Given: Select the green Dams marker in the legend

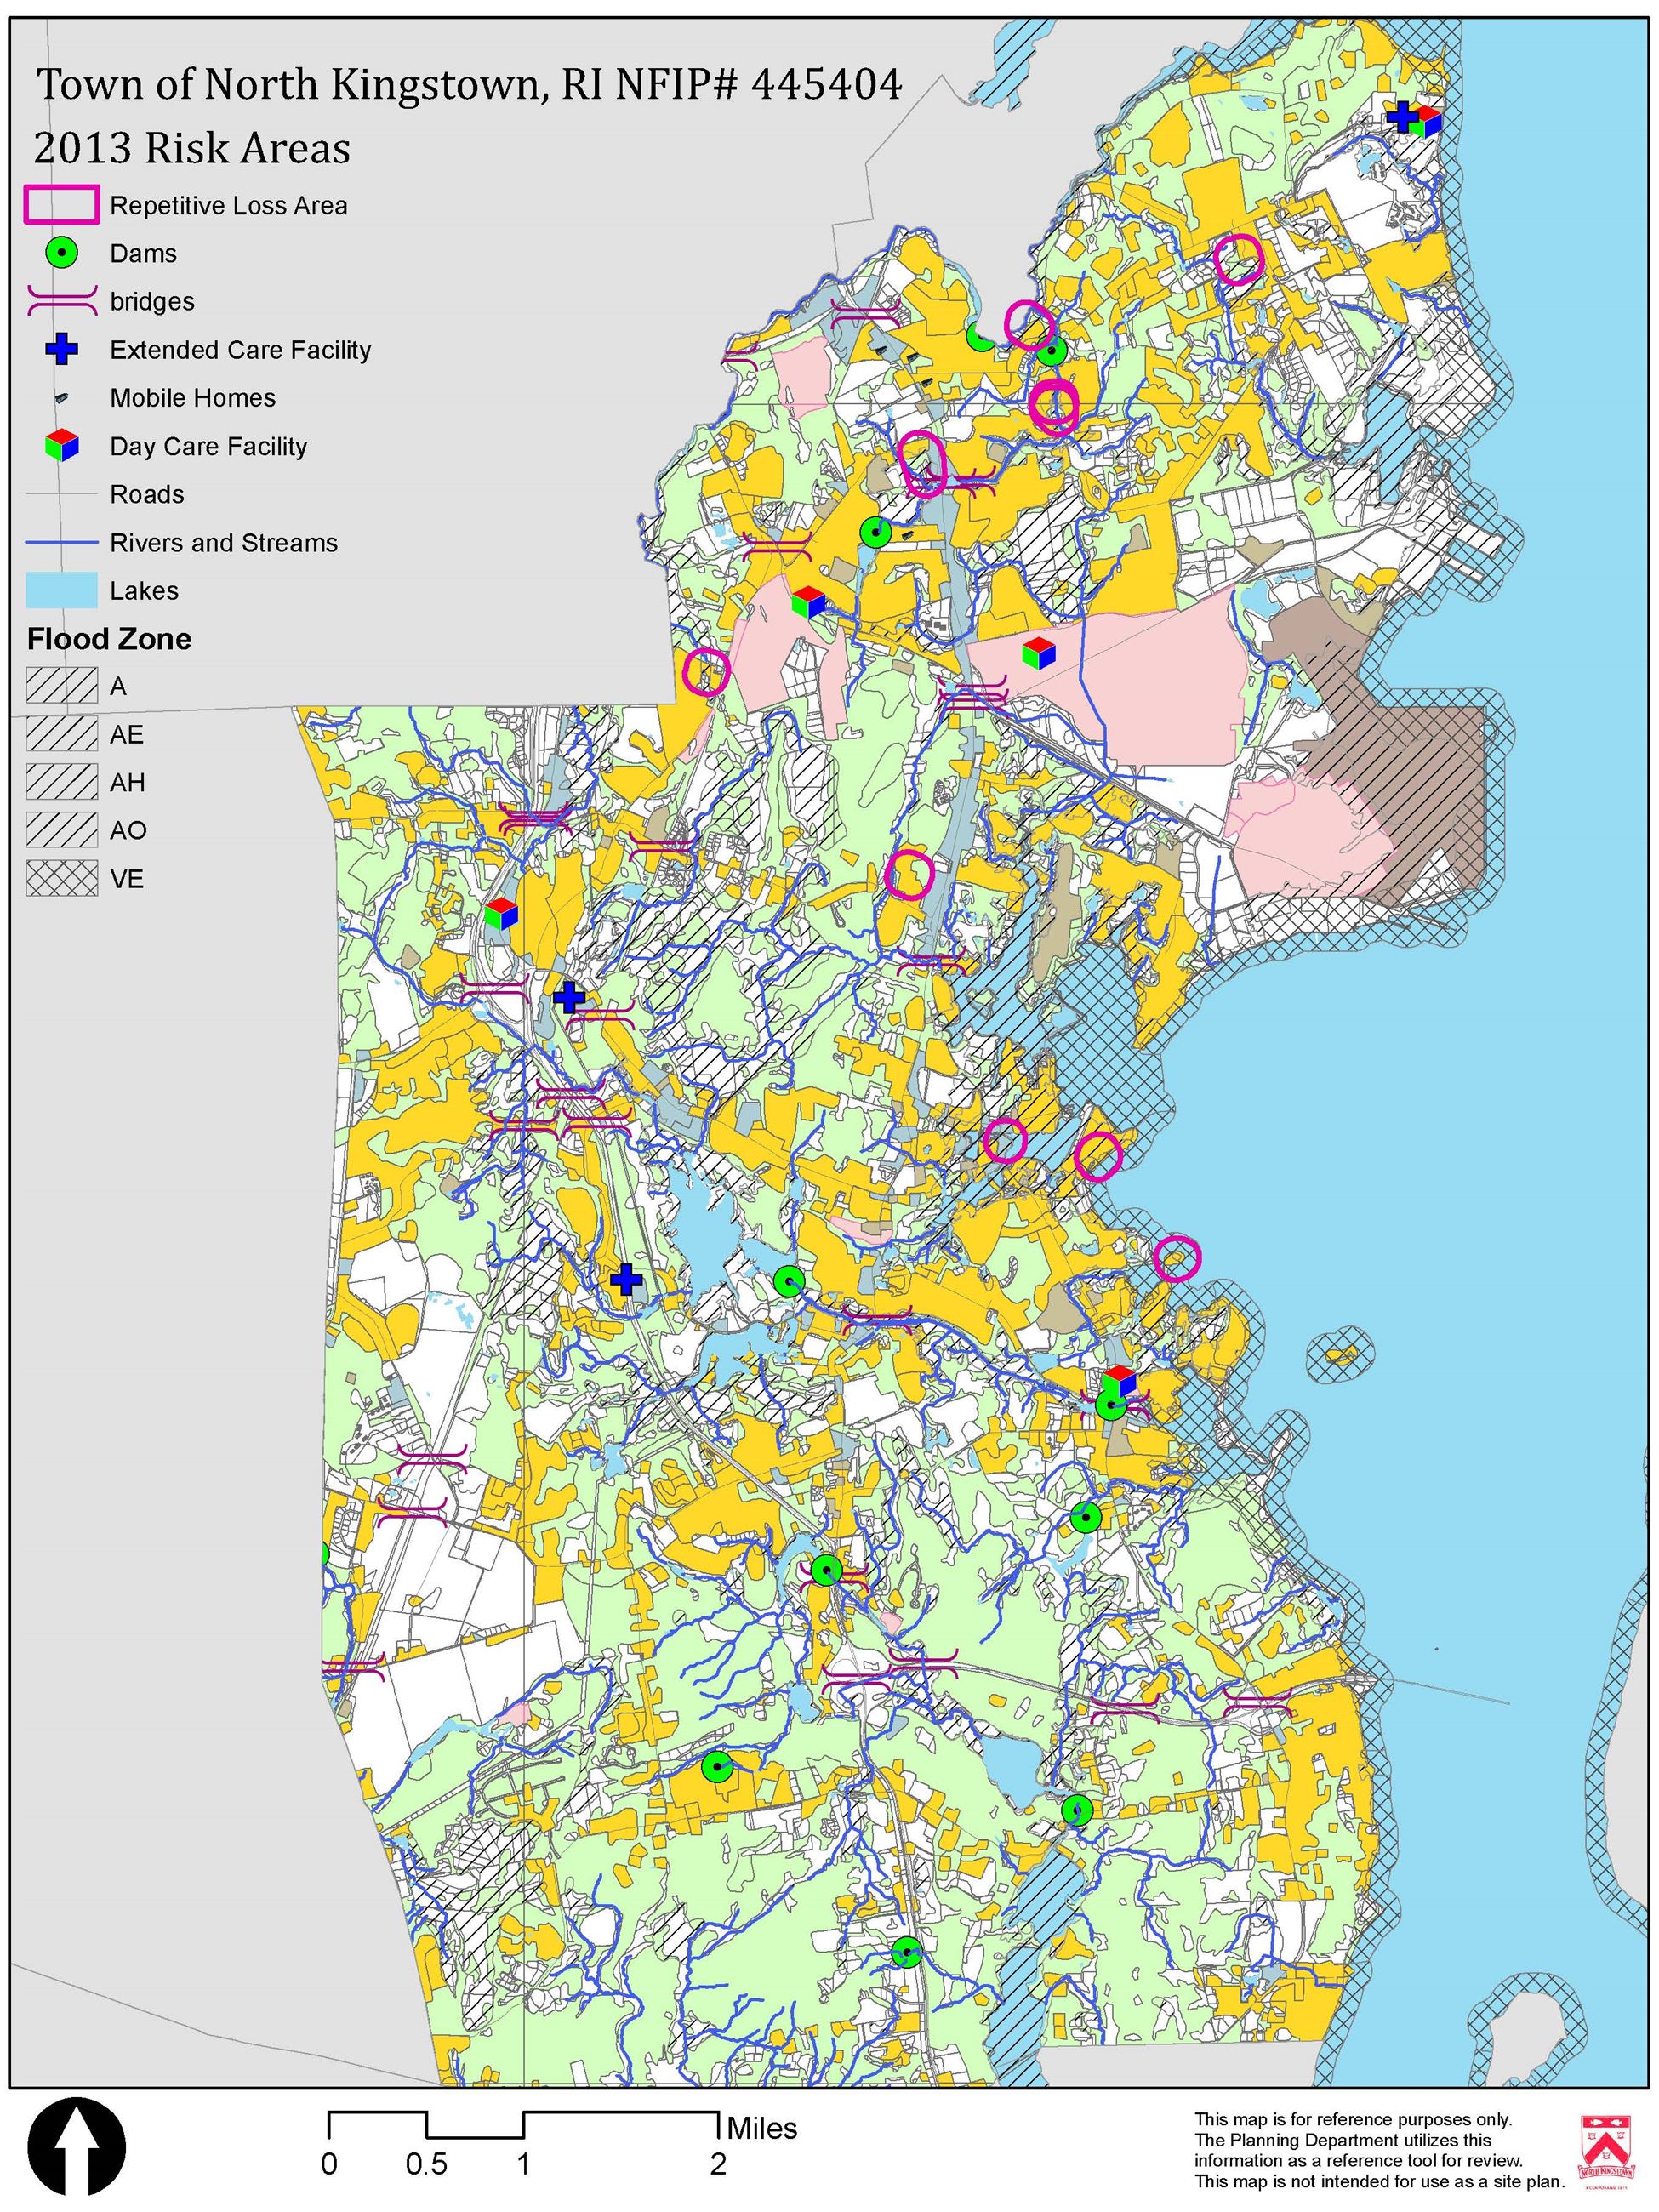Looking at the screenshot, I should click(62, 253).
